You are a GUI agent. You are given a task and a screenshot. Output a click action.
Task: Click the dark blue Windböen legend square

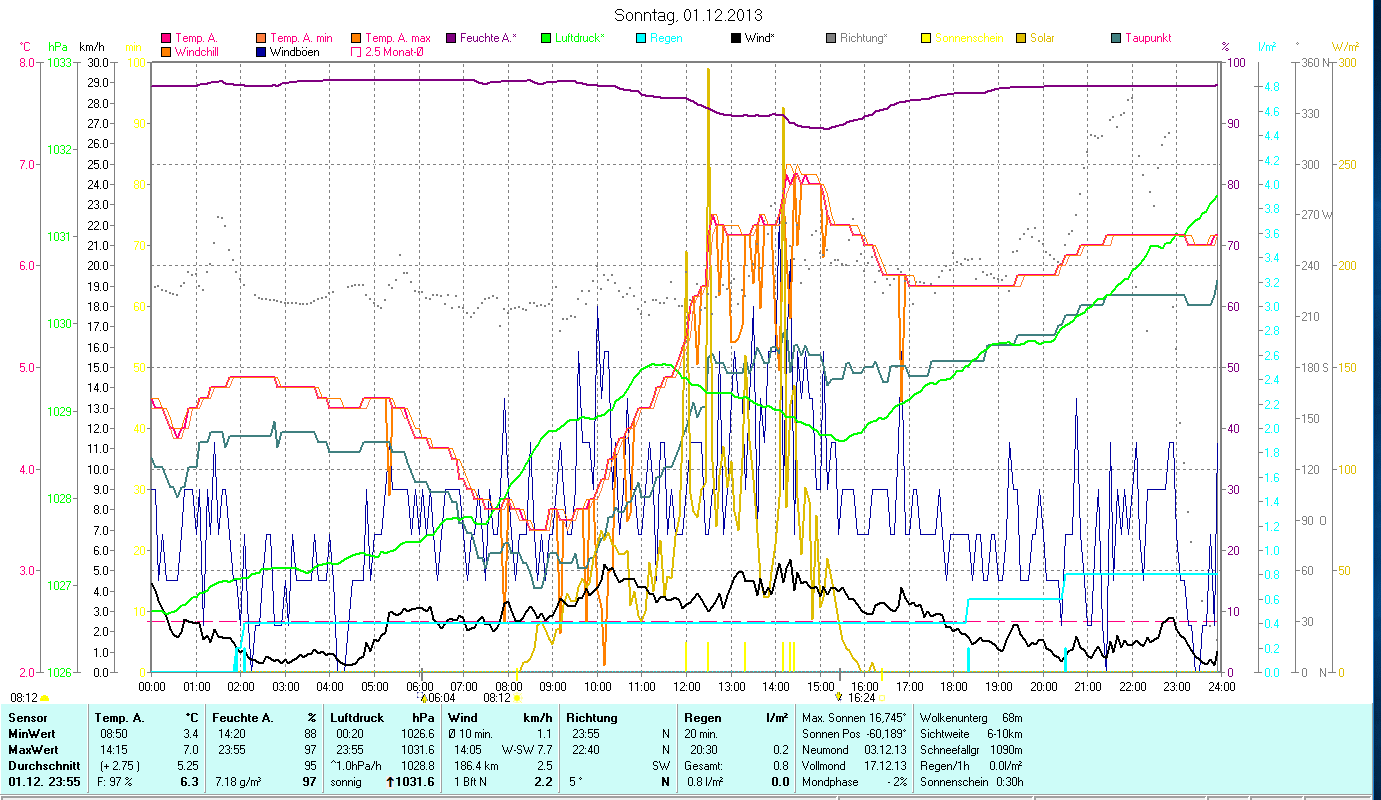click(x=261, y=52)
